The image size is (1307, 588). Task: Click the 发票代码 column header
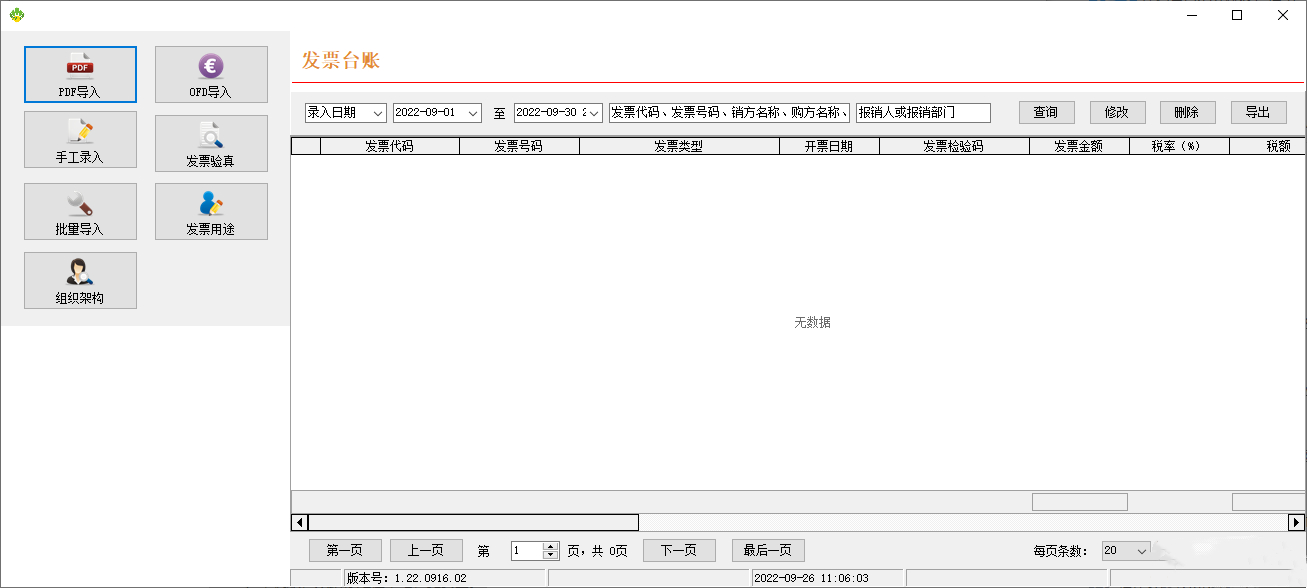(389, 146)
